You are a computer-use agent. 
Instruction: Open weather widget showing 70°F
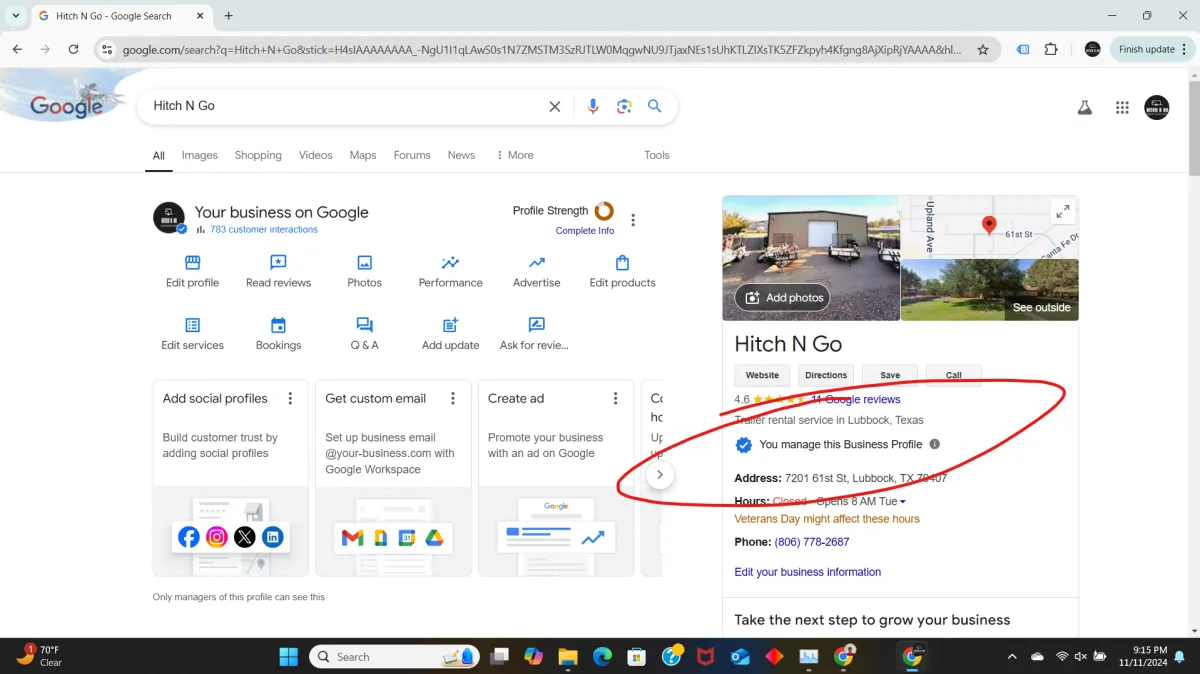(x=40, y=656)
